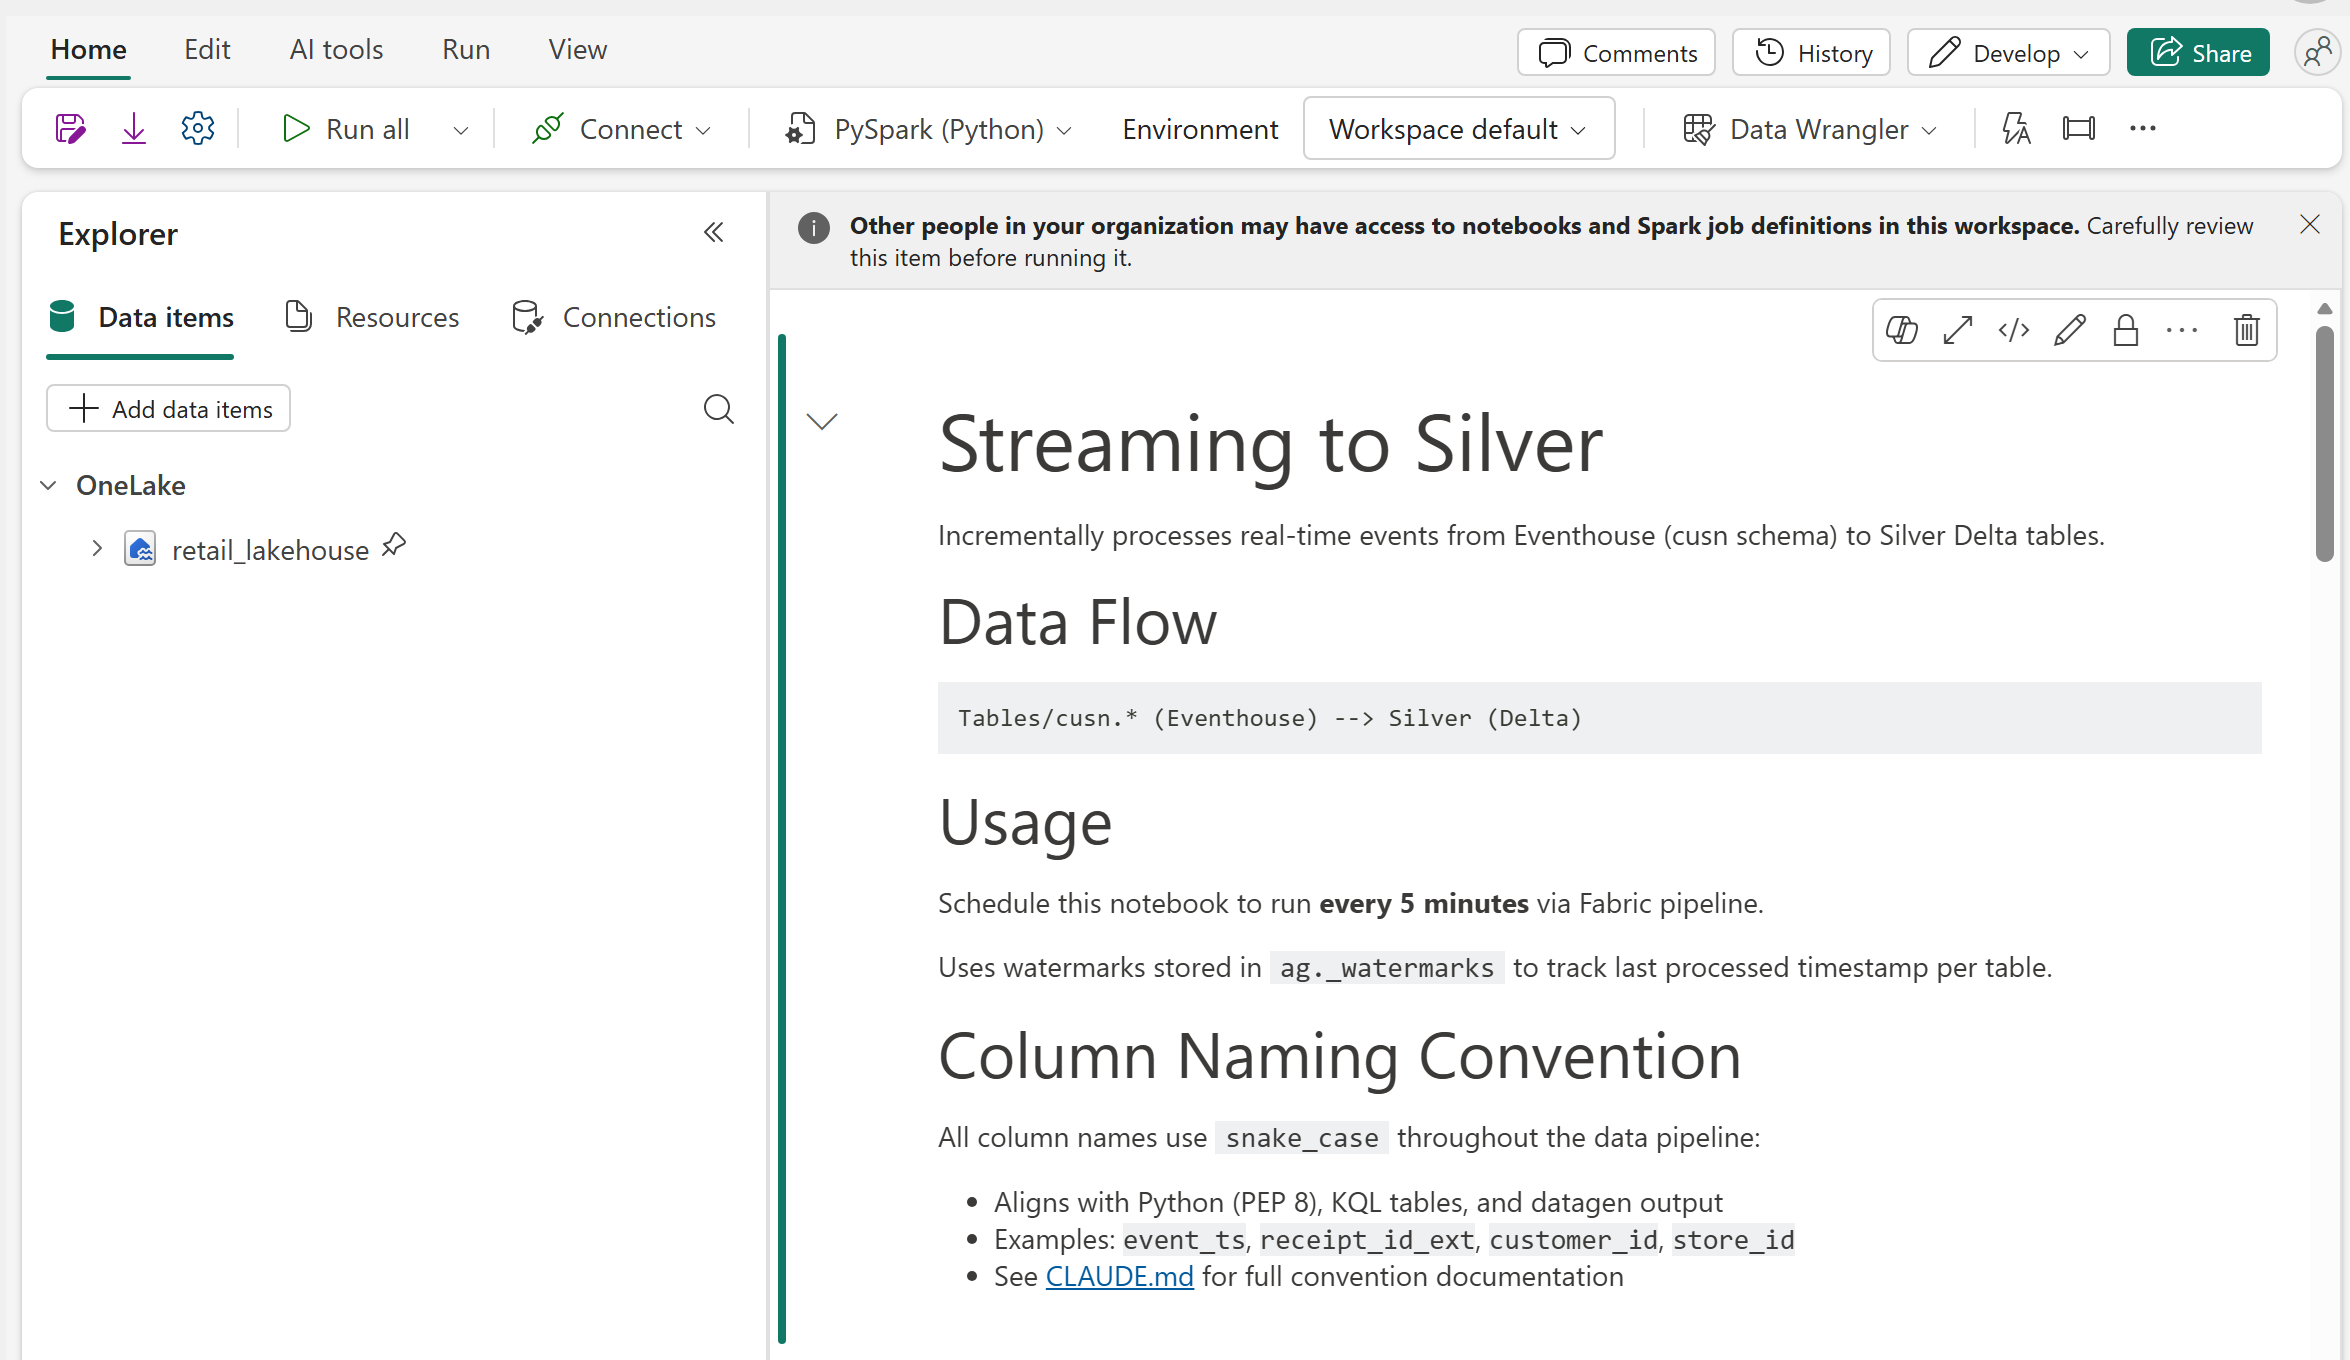The image size is (2350, 1360).
Task: Click the Run all button
Action: (x=346, y=129)
